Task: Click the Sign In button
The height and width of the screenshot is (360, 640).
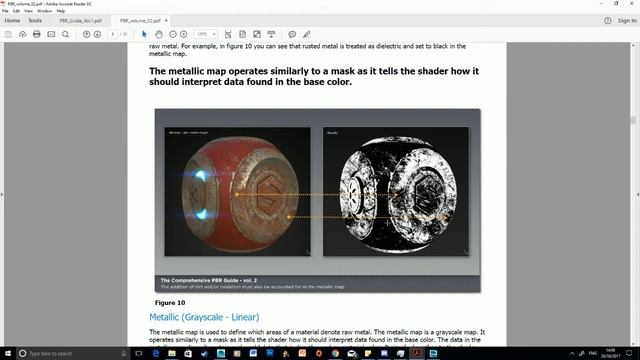Action: tap(627, 20)
